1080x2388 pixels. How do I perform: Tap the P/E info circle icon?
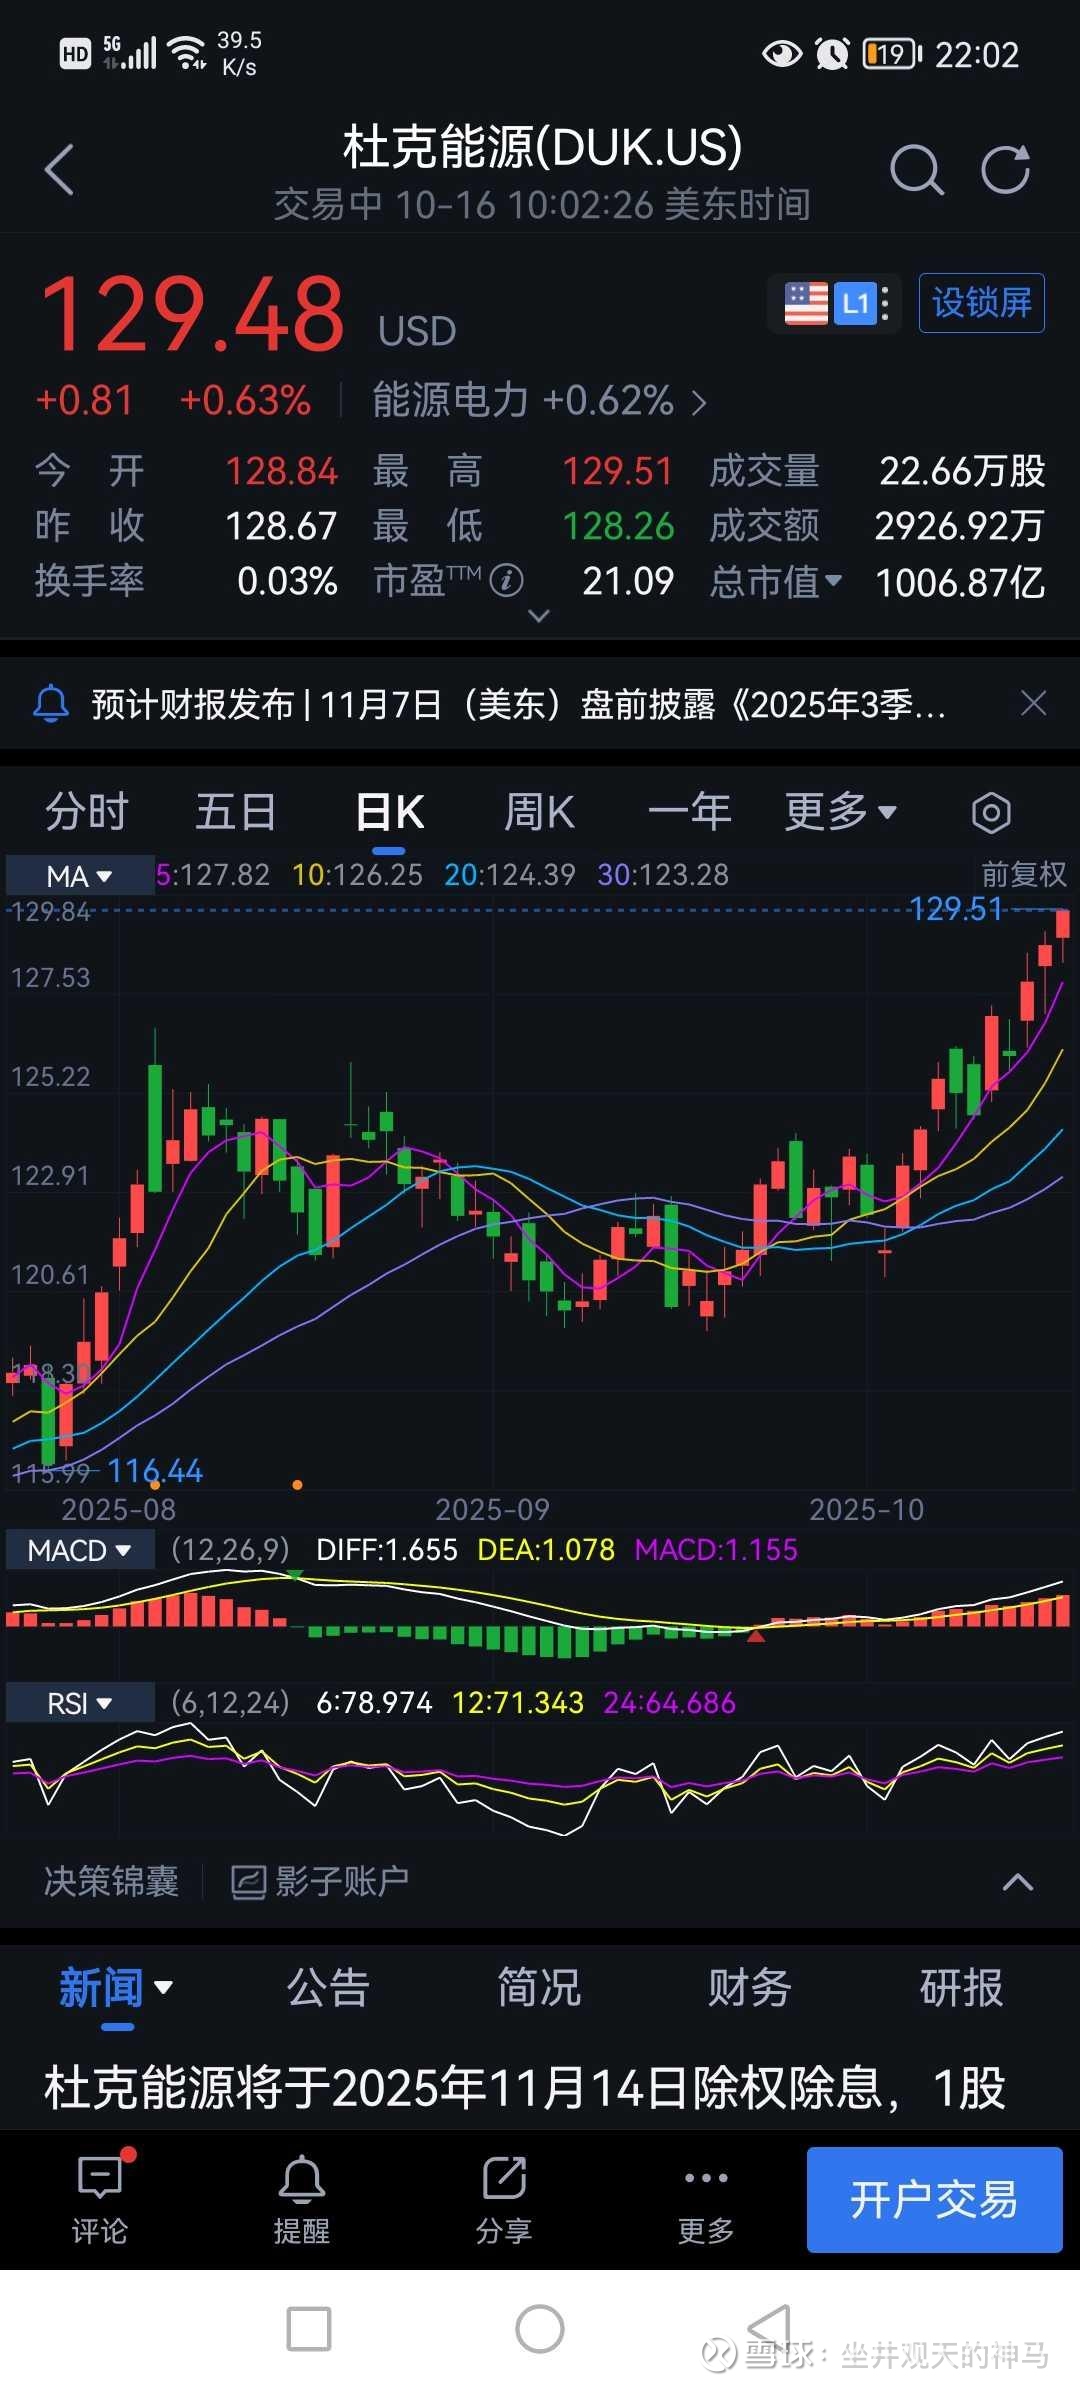[x=507, y=580]
